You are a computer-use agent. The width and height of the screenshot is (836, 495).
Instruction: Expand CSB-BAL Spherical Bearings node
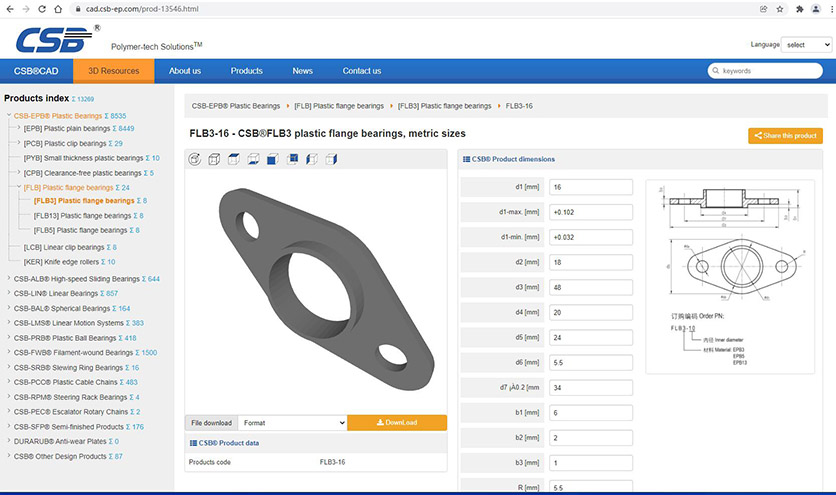point(9,307)
